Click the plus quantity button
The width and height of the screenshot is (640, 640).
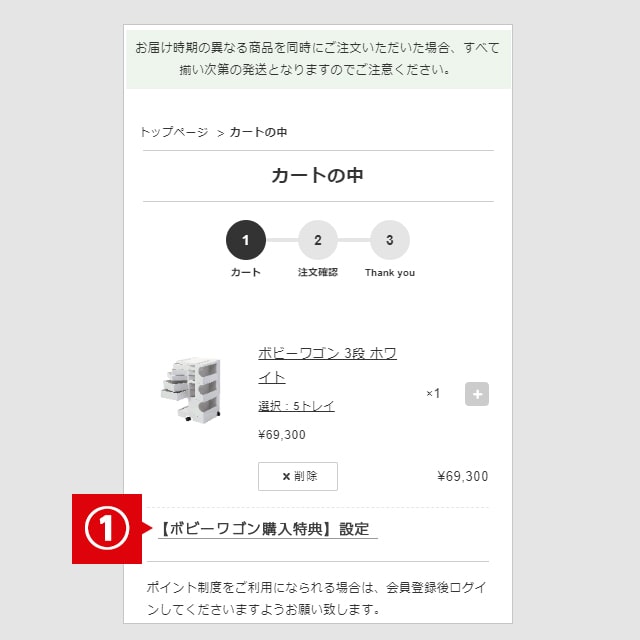point(477,394)
